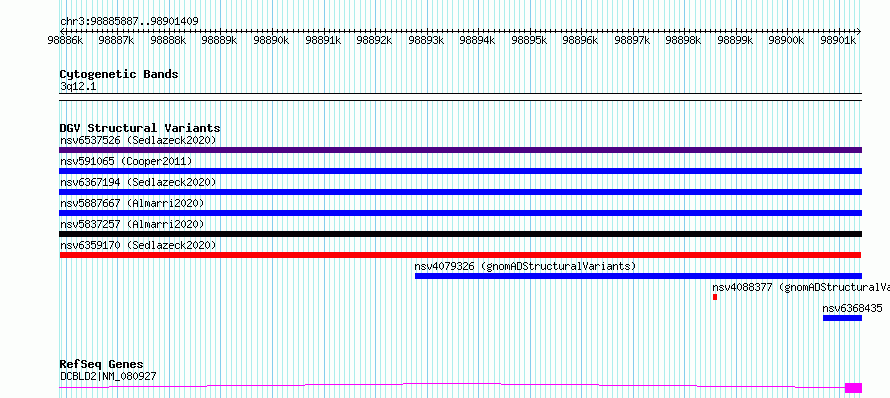The image size is (890, 398).
Task: Select the RefSeq Genes track title
Action: (102, 364)
